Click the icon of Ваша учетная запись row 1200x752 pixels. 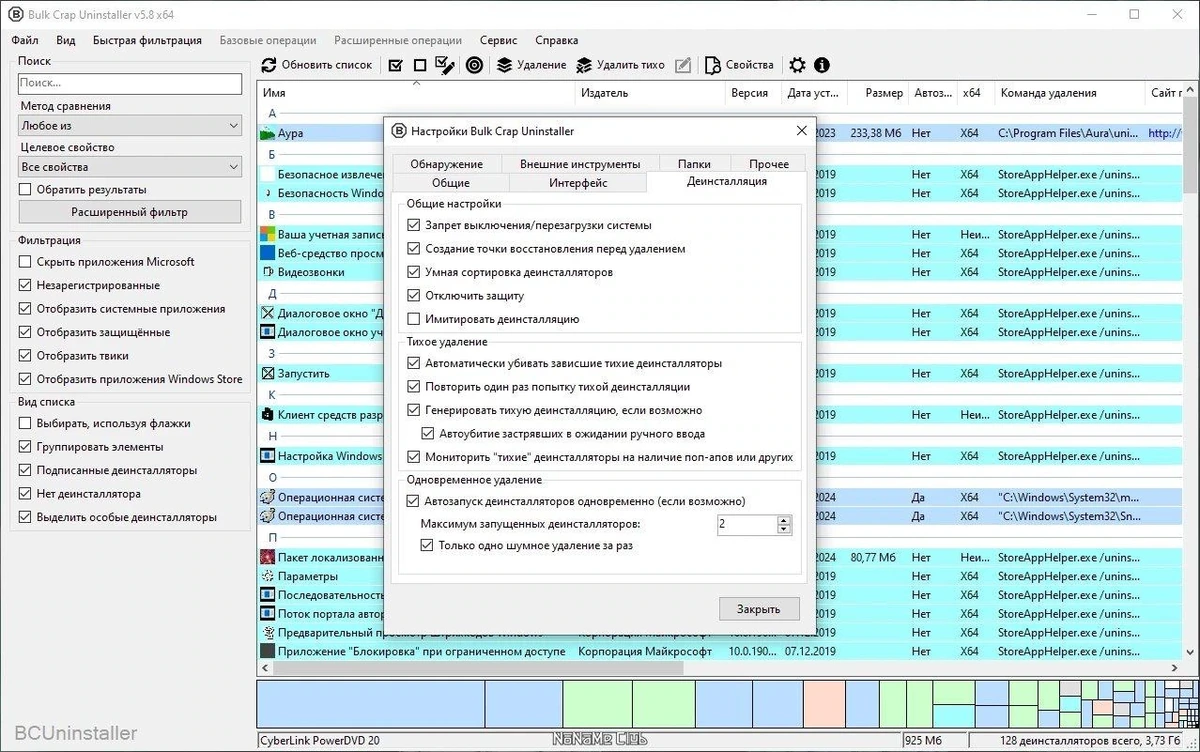pos(267,233)
